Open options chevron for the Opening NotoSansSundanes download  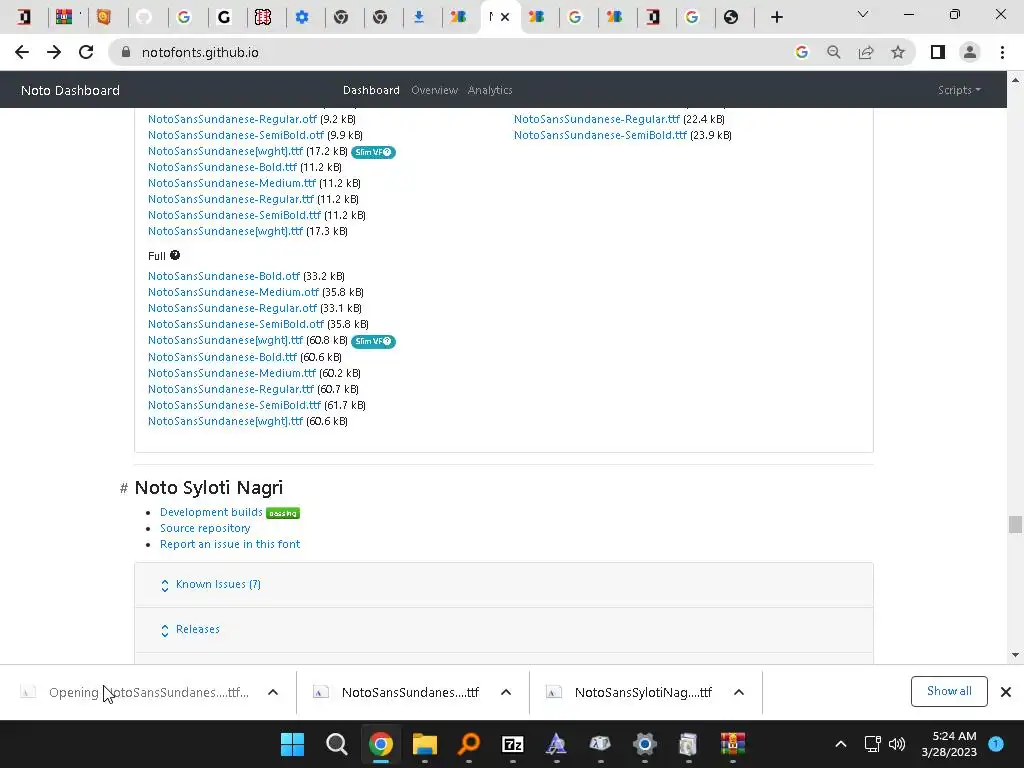click(273, 692)
